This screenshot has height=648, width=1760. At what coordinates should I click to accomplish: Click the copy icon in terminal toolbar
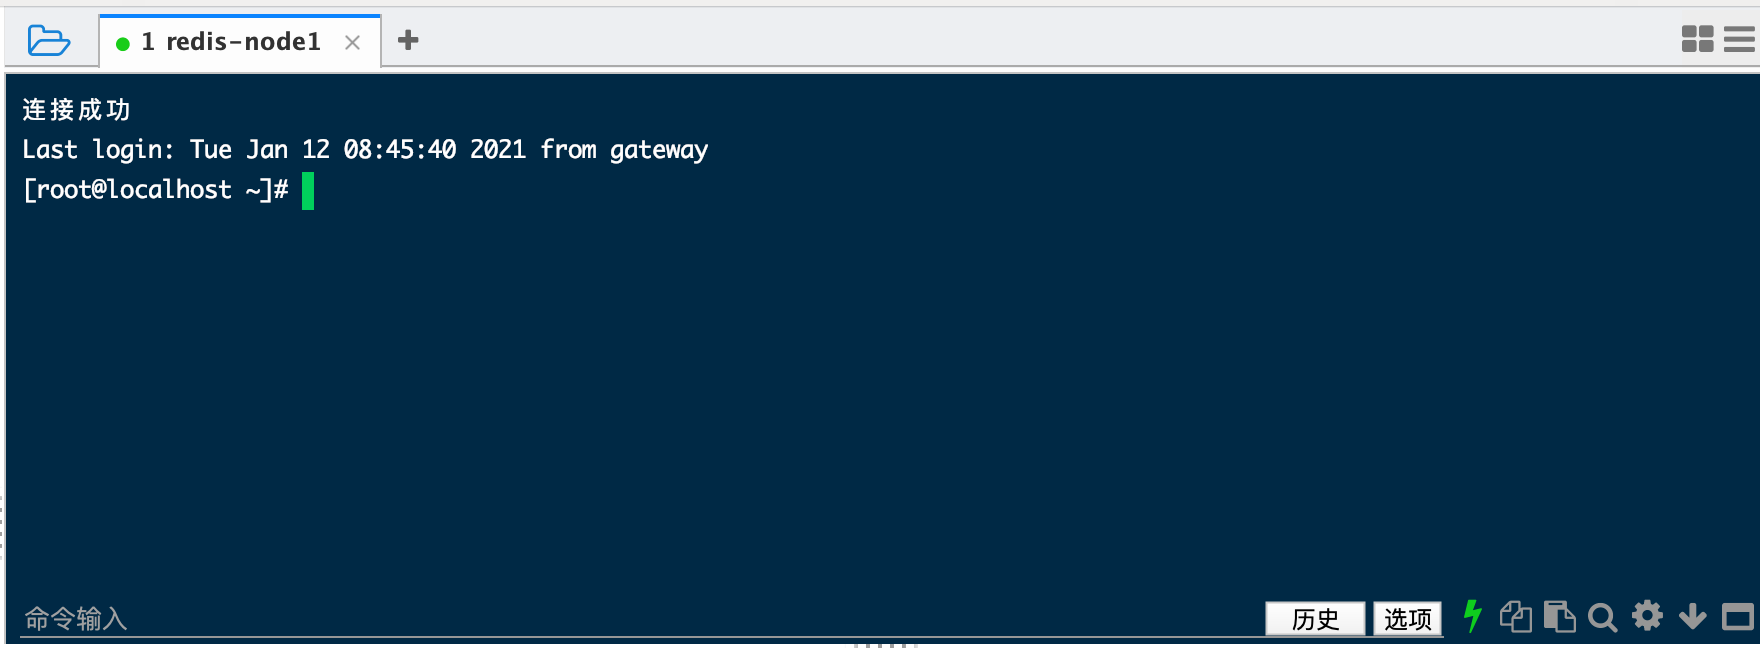click(x=1516, y=617)
